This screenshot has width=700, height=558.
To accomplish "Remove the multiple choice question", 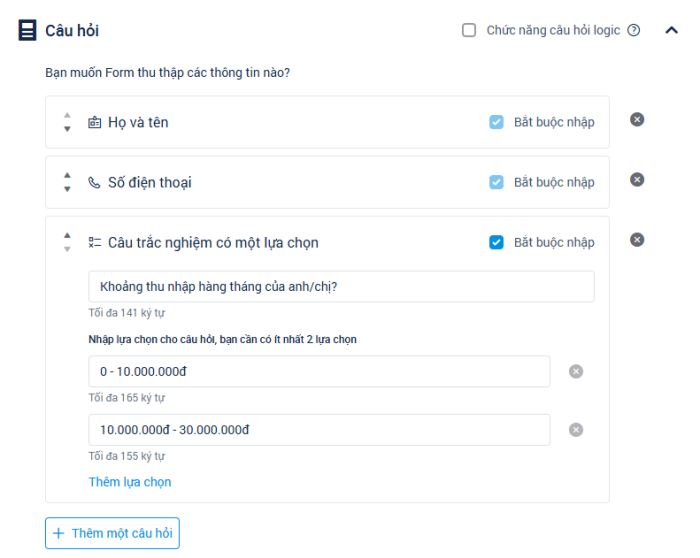I will (637, 240).
